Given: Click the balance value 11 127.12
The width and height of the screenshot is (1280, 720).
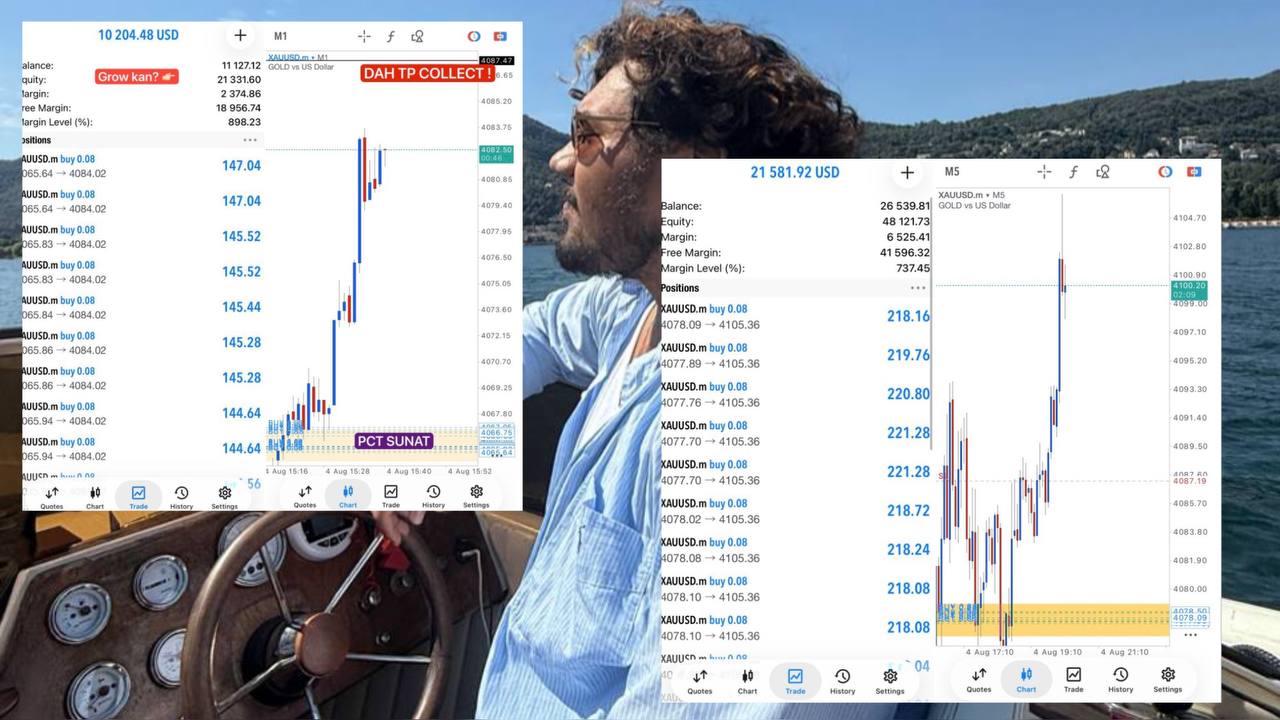Looking at the screenshot, I should pyautogui.click(x=241, y=66).
